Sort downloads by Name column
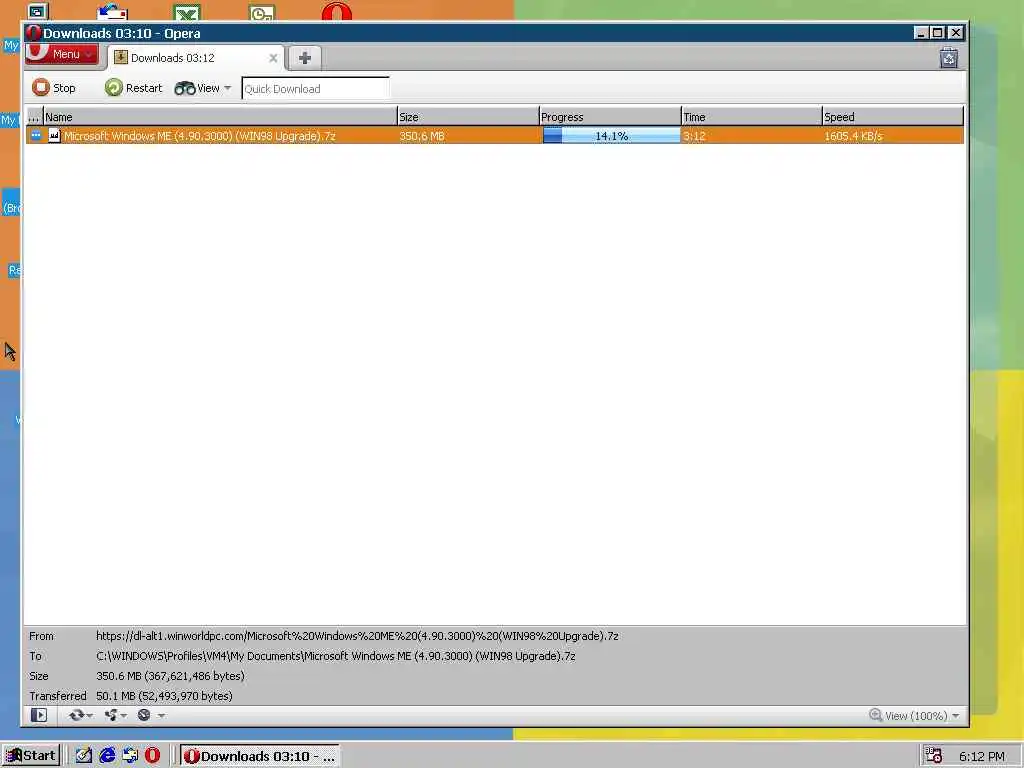The height and width of the screenshot is (768, 1024). pos(220,117)
